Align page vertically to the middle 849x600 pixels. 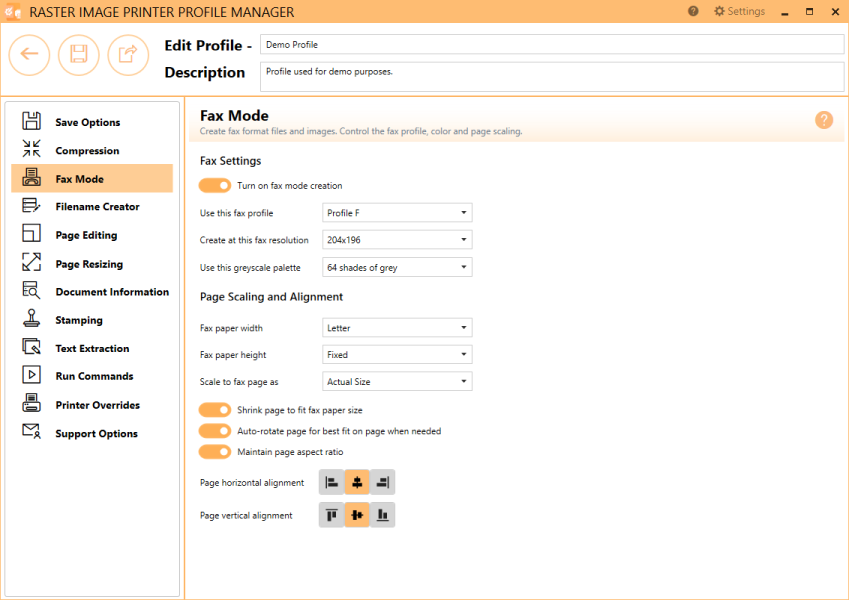click(x=357, y=515)
